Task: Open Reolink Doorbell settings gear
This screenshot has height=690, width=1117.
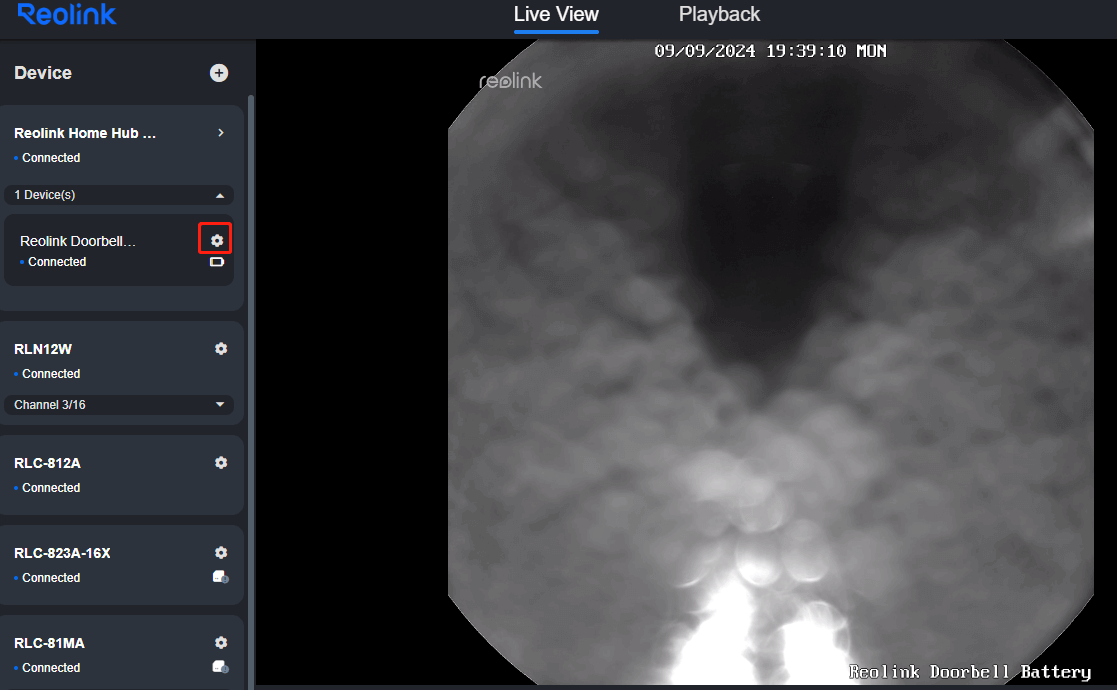Action: coord(217,241)
